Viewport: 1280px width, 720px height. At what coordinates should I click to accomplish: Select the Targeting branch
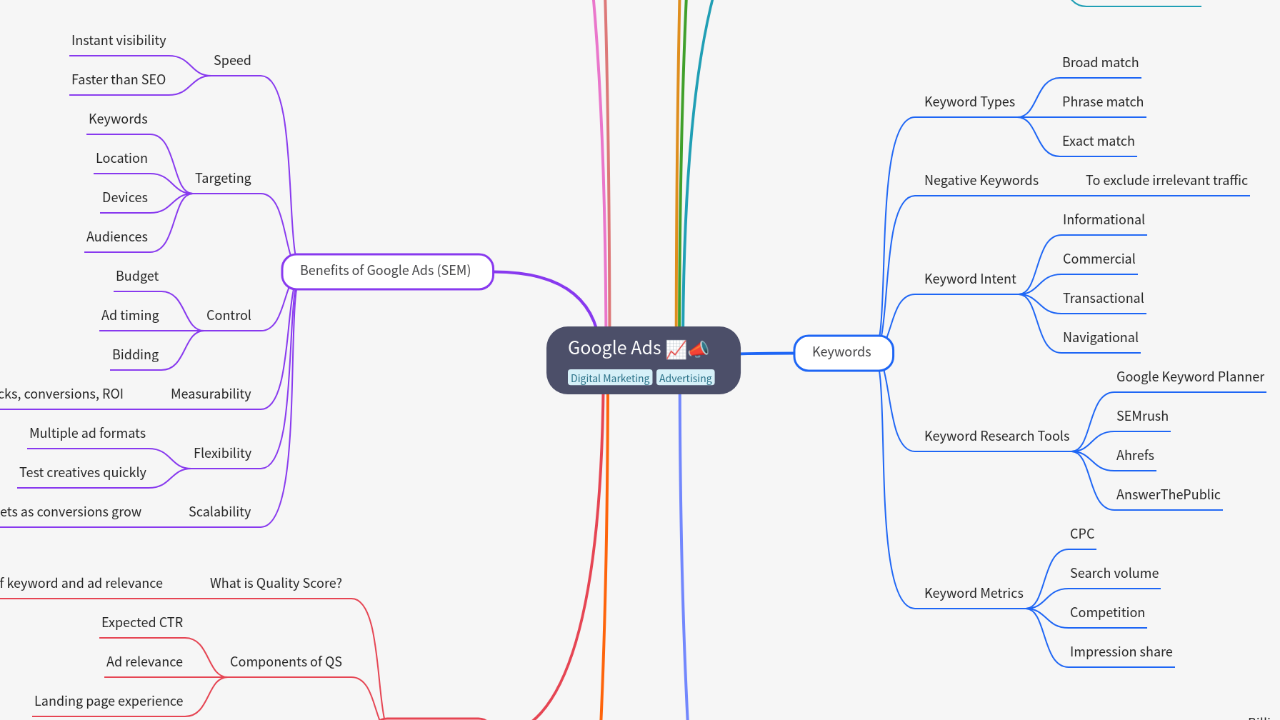pos(223,178)
